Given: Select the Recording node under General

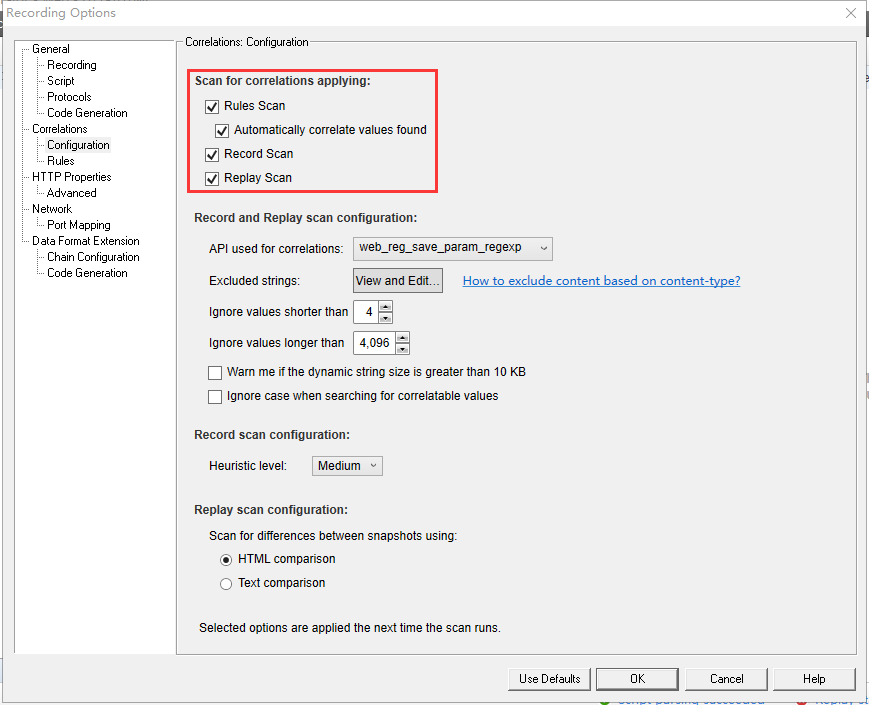Looking at the screenshot, I should 71,64.
